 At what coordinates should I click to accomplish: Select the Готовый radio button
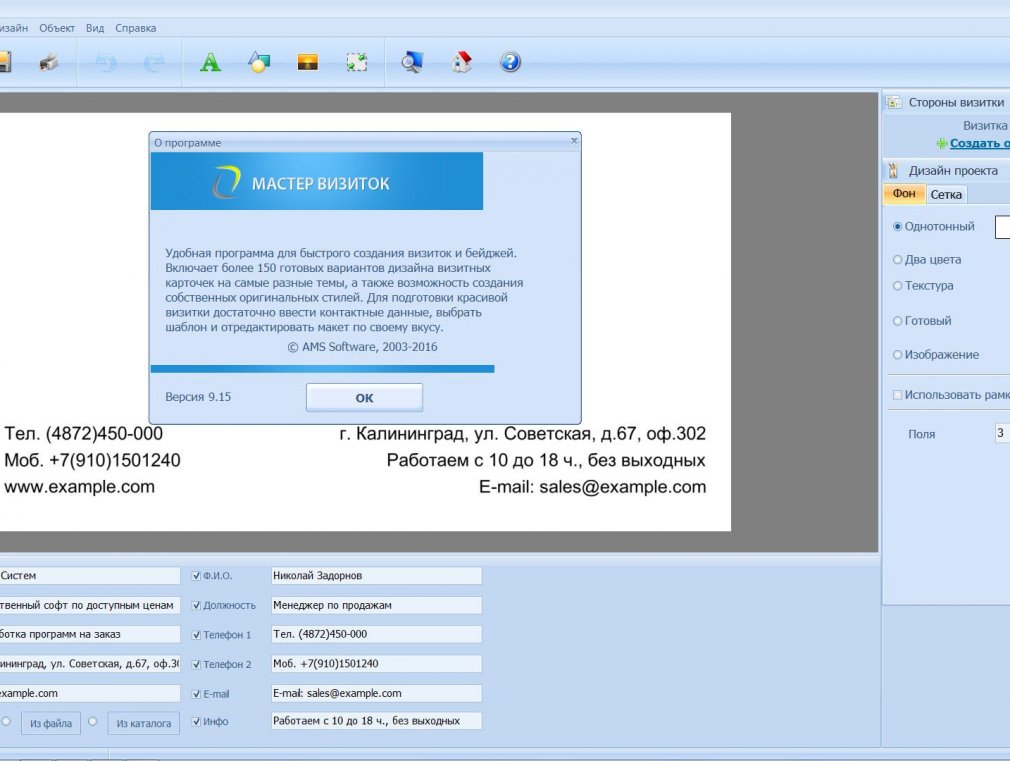[x=897, y=321]
